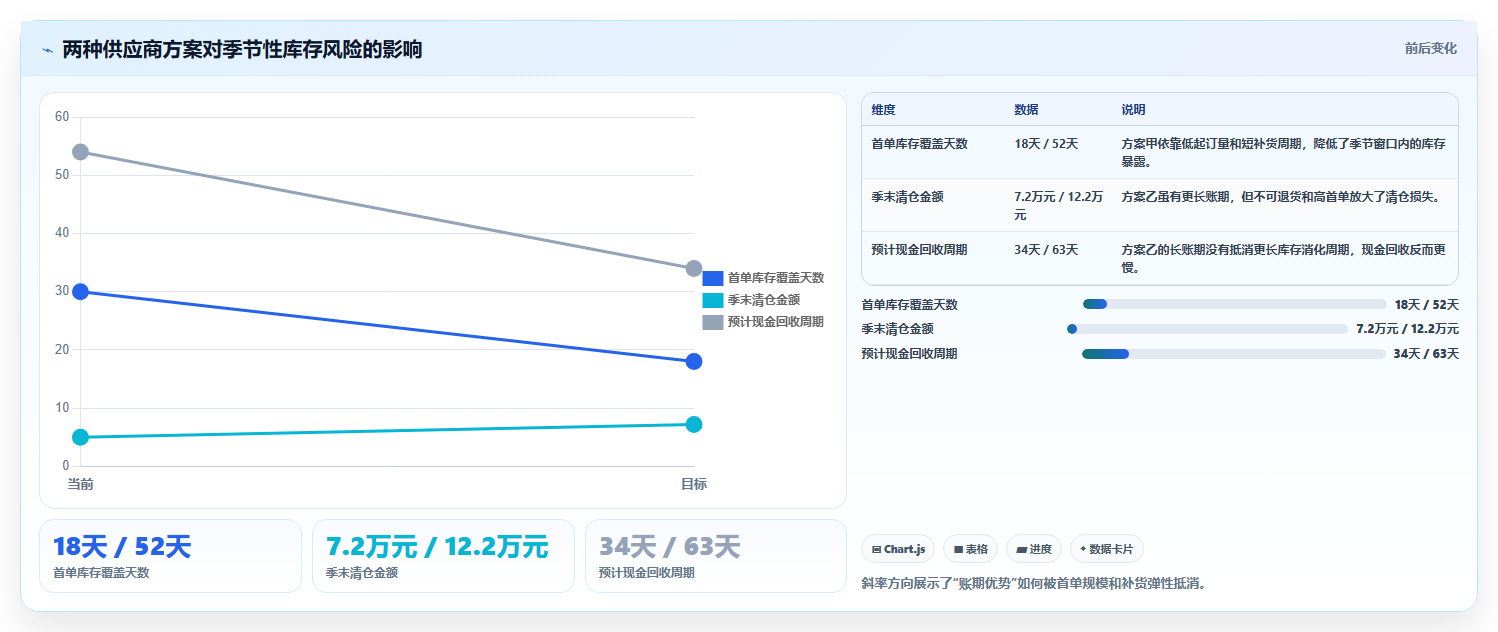Click the cyan data point at 当前
This screenshot has height=632, width=1498.
click(x=81, y=437)
